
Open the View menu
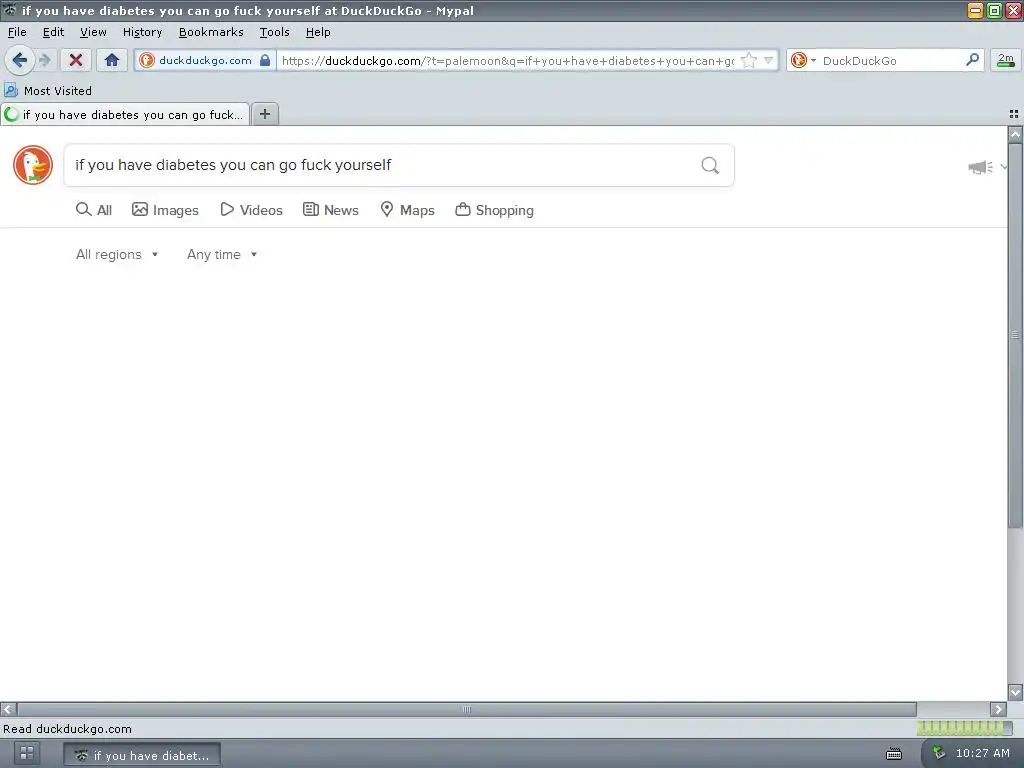point(93,32)
